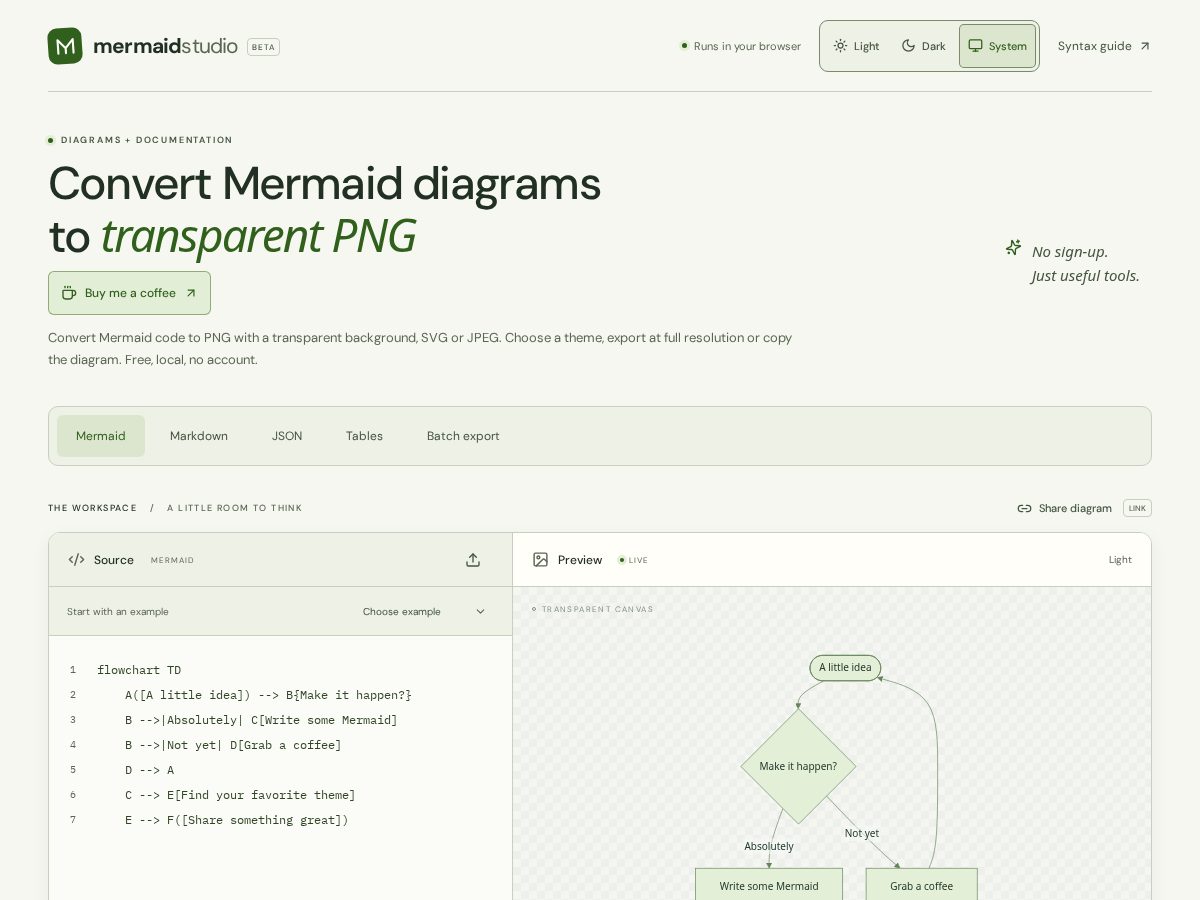
Task: Click the LIVE indicator in Preview
Action: [x=634, y=560]
